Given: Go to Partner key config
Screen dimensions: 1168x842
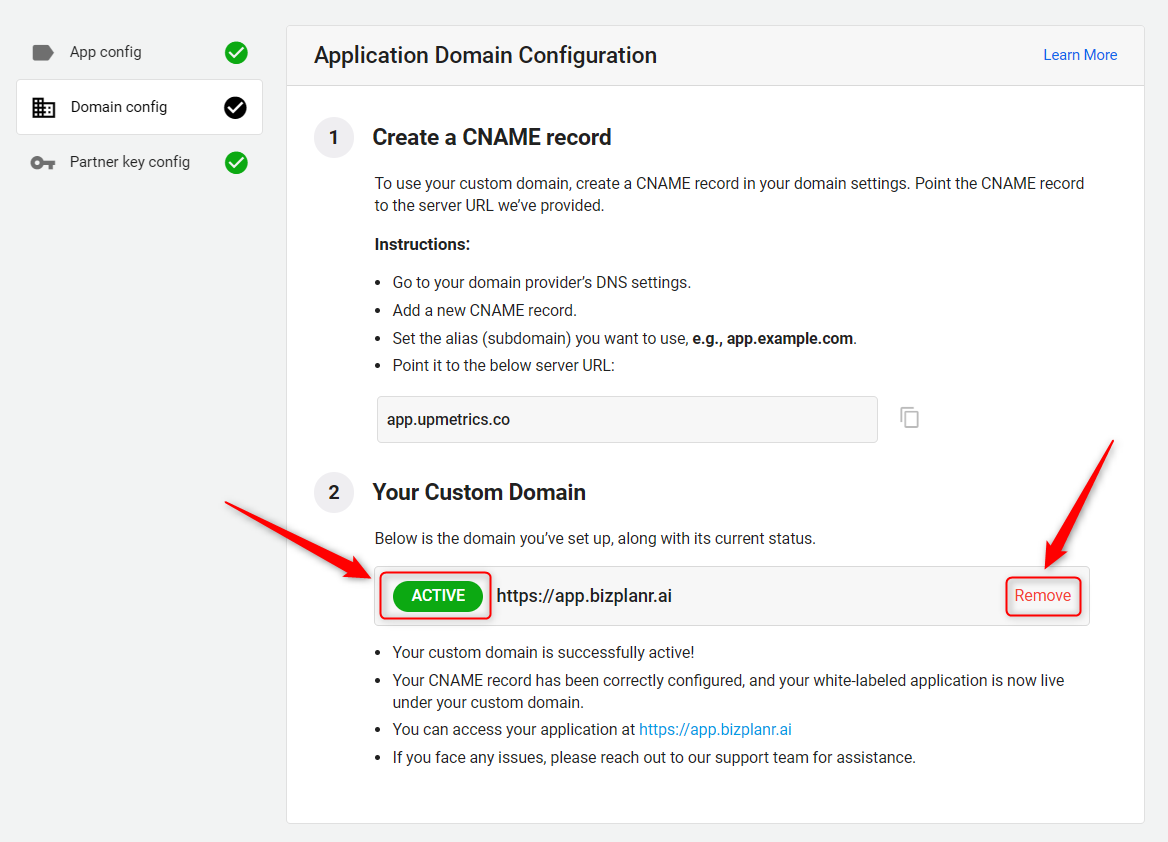Looking at the screenshot, I should tap(139, 162).
